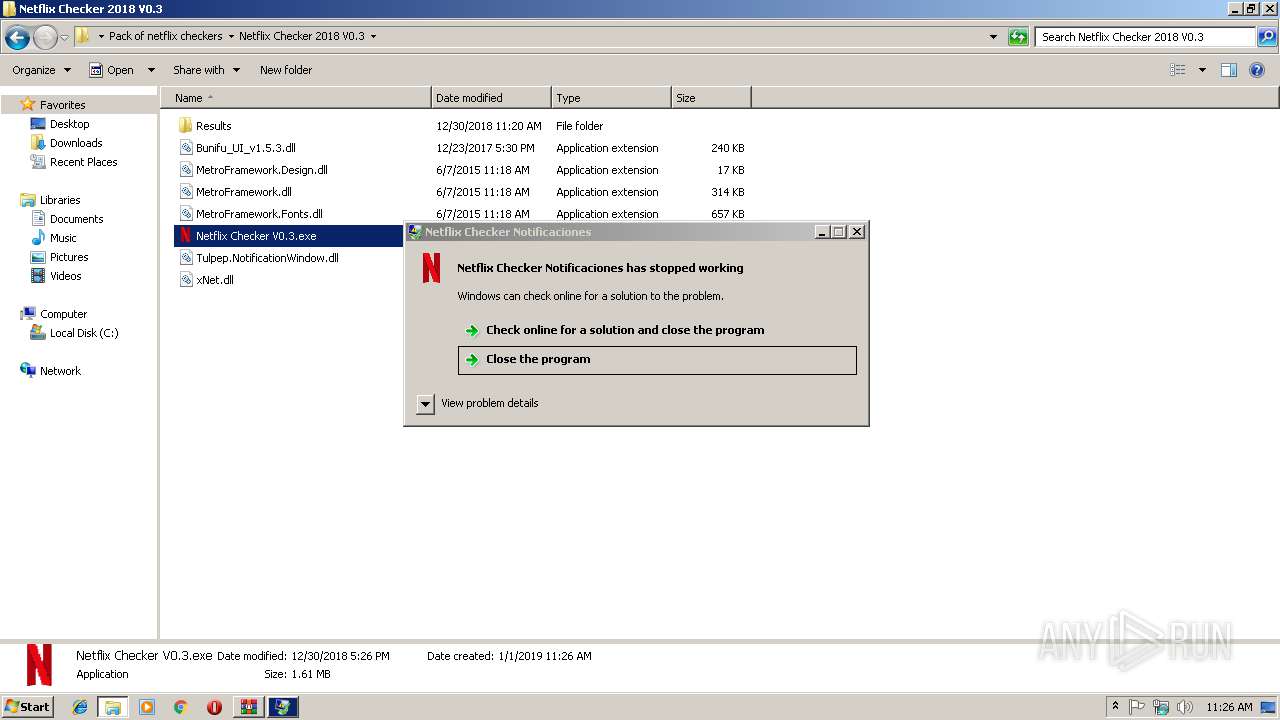Select the Results folder icon
This screenshot has width=1280, height=720.
pos(185,126)
